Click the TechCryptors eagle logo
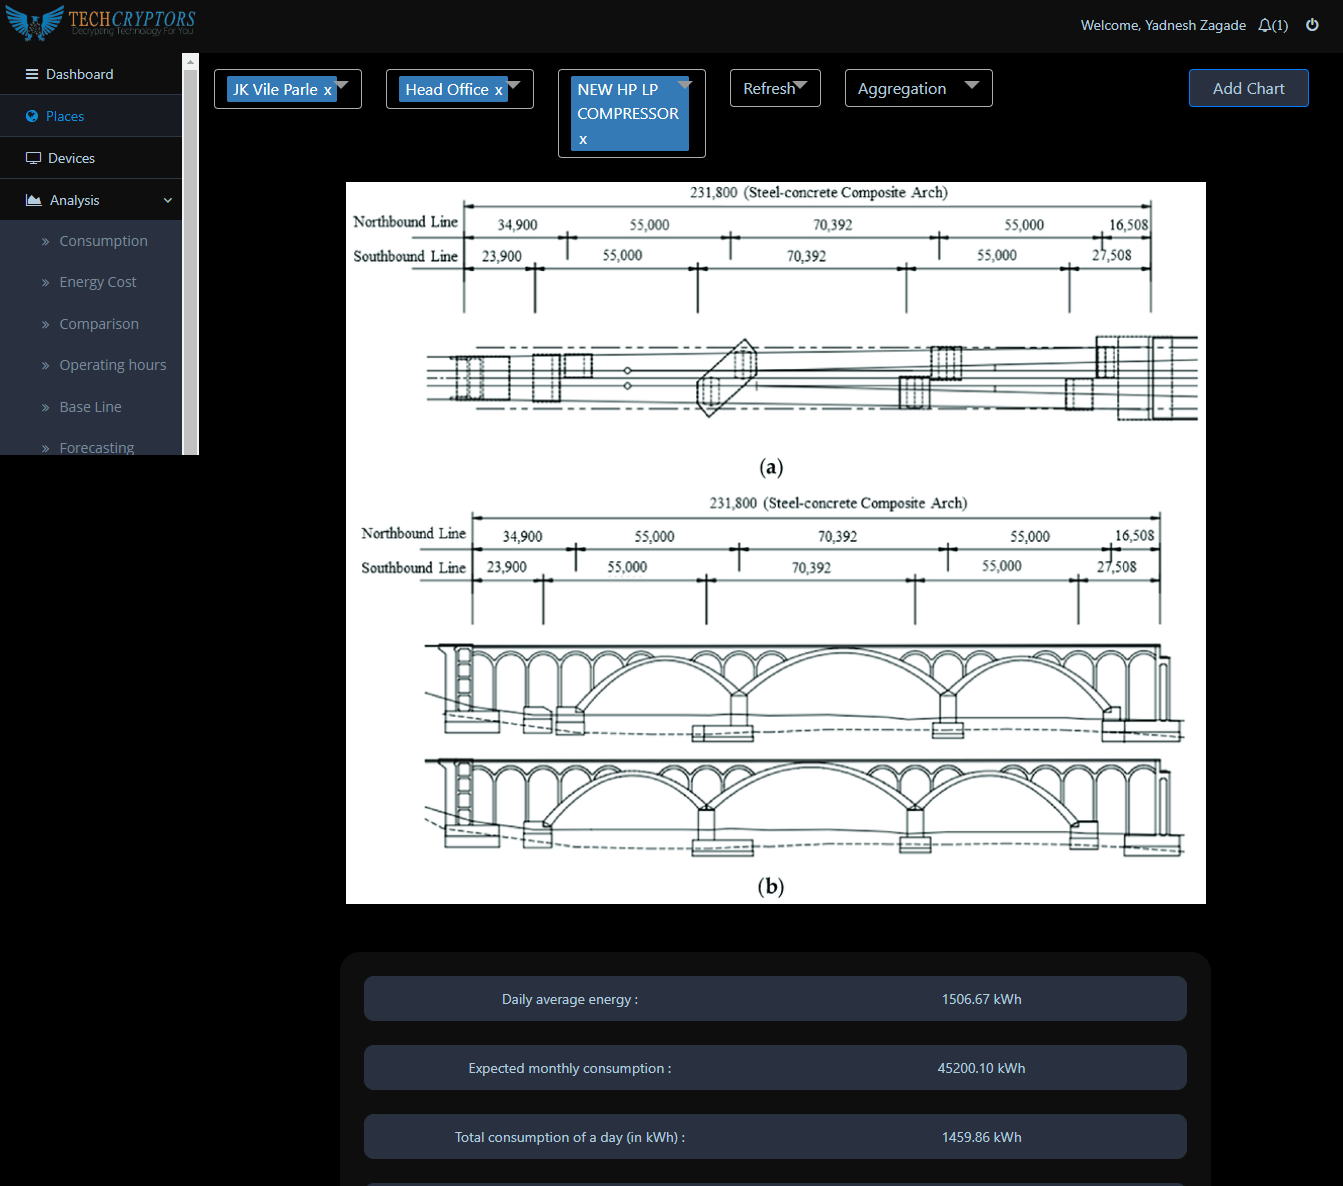The image size is (1343, 1186). point(33,23)
